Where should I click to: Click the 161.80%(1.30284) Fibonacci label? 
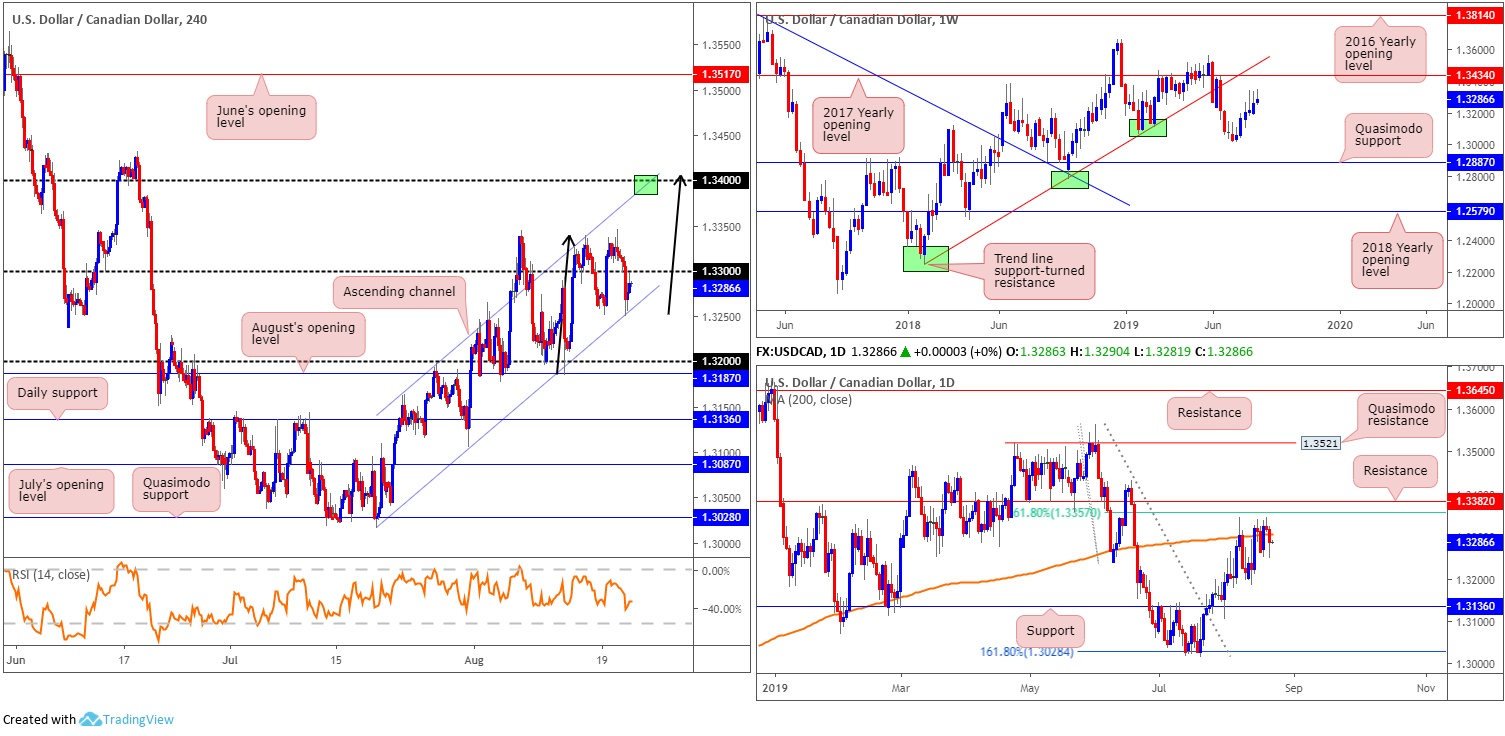click(1025, 651)
